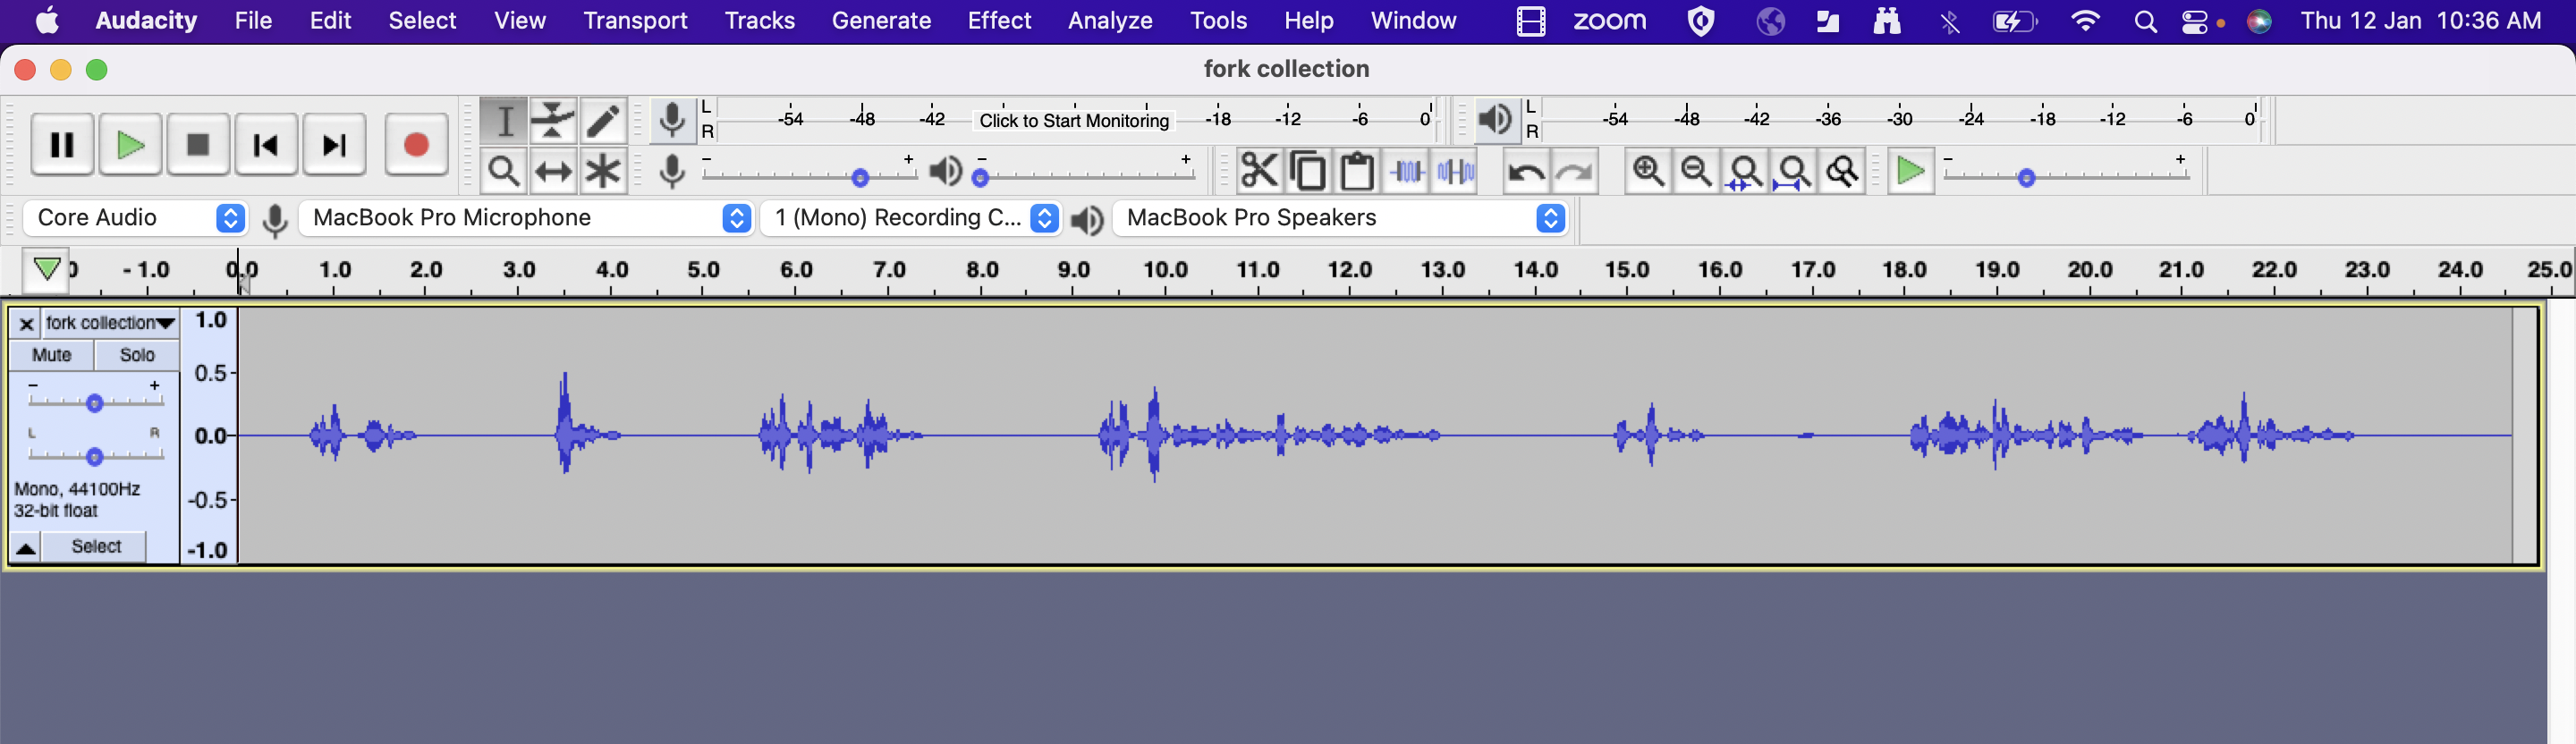
Task: Open the Effect menu
Action: [x=999, y=21]
